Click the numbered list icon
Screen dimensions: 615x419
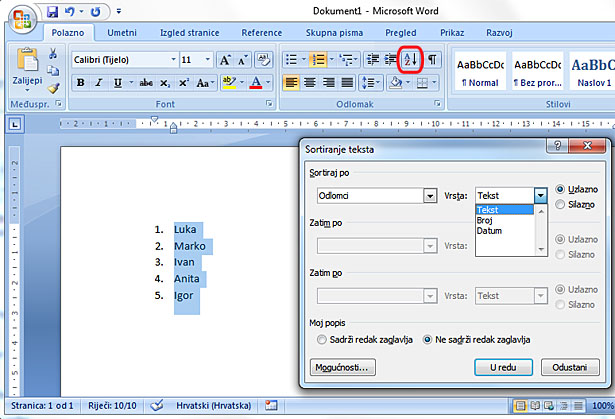[x=314, y=59]
